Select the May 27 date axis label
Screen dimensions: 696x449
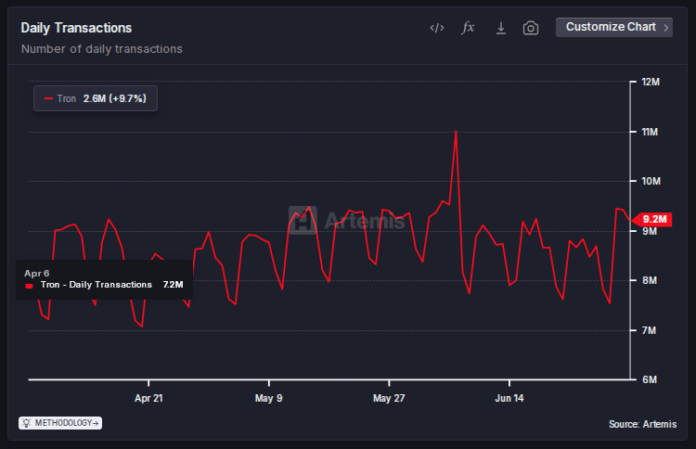[x=388, y=398]
